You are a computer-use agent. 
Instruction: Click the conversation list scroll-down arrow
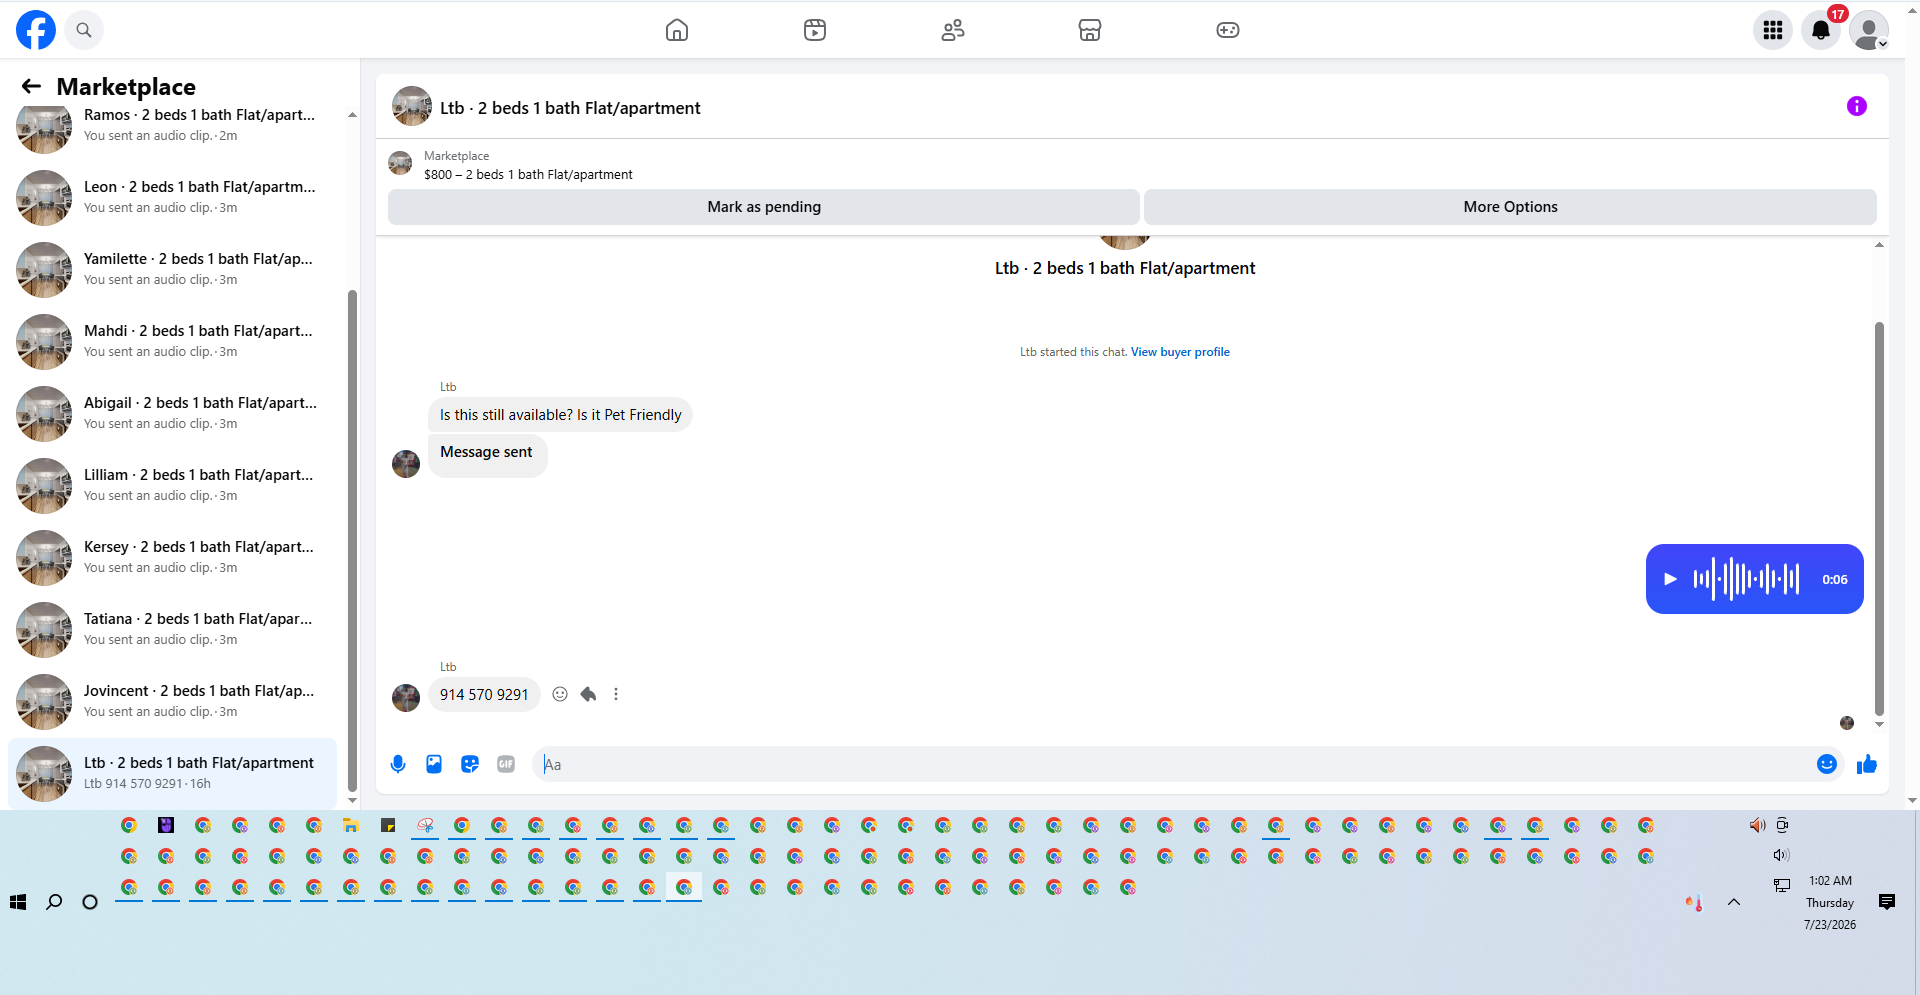coord(352,800)
